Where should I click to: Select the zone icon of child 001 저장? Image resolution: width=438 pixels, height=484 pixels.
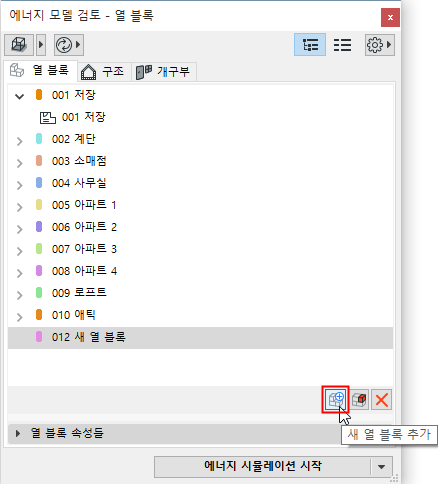48,118
